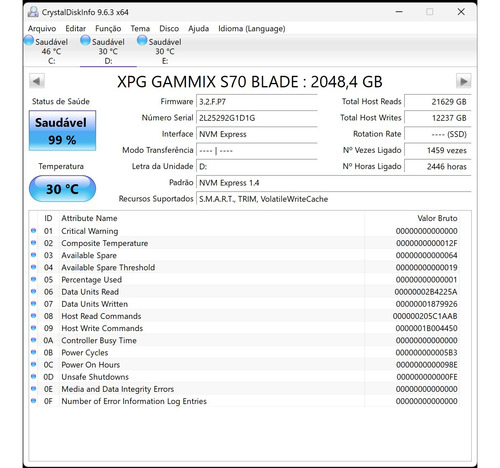Select the Percentage Used attribute row
This screenshot has width=500, height=468.
pyautogui.click(x=244, y=280)
